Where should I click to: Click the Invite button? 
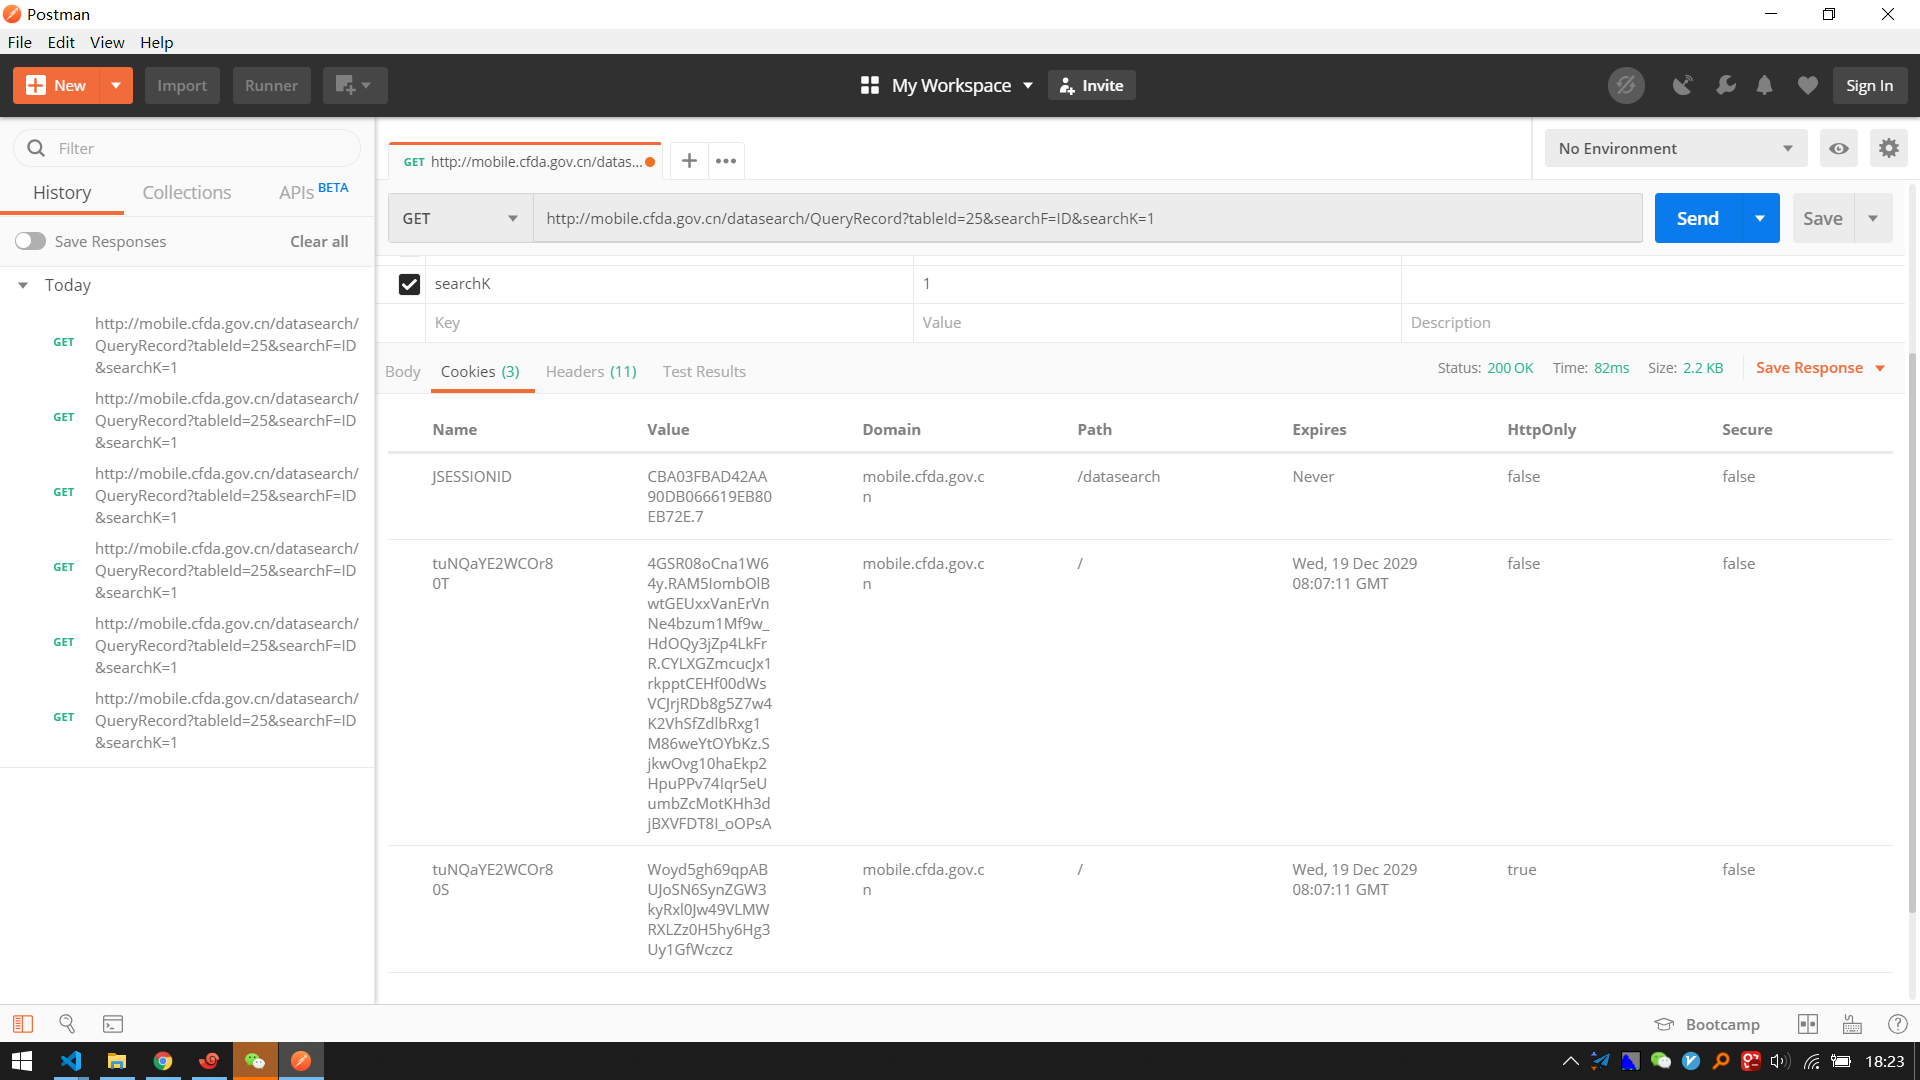[1091, 86]
